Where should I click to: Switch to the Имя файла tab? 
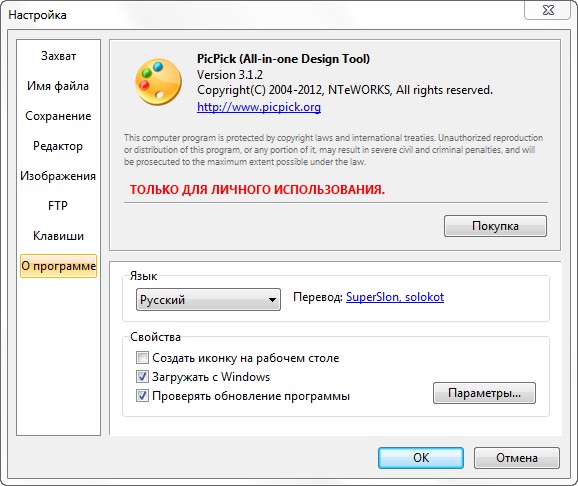point(58,86)
